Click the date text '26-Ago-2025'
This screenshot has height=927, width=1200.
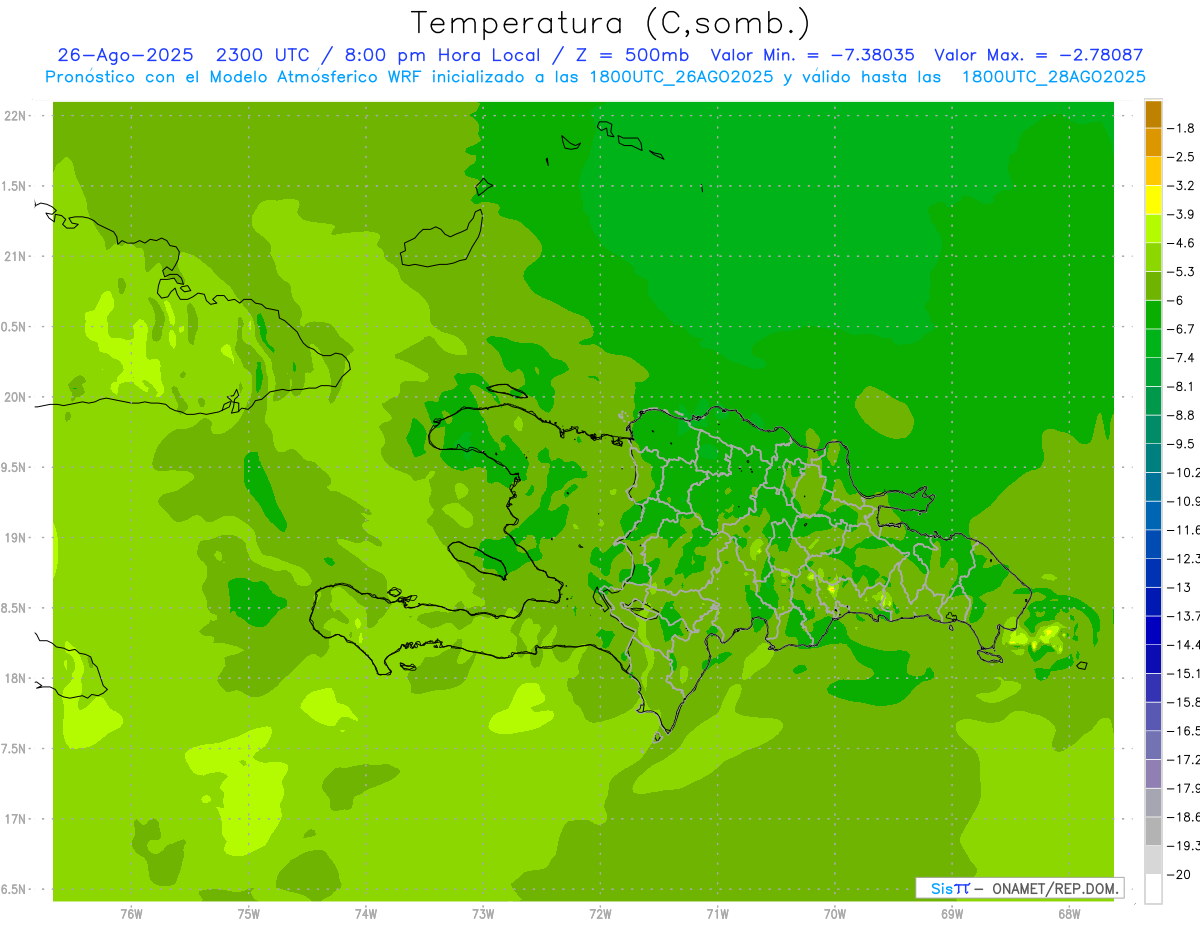123,55
